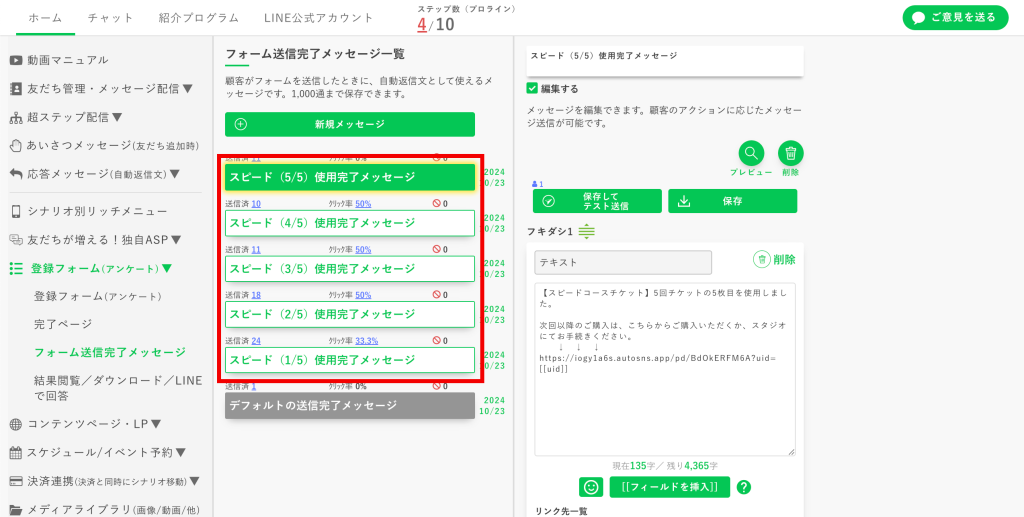
Task: Click the message title field スピード（5/5）
Action: coord(665,61)
